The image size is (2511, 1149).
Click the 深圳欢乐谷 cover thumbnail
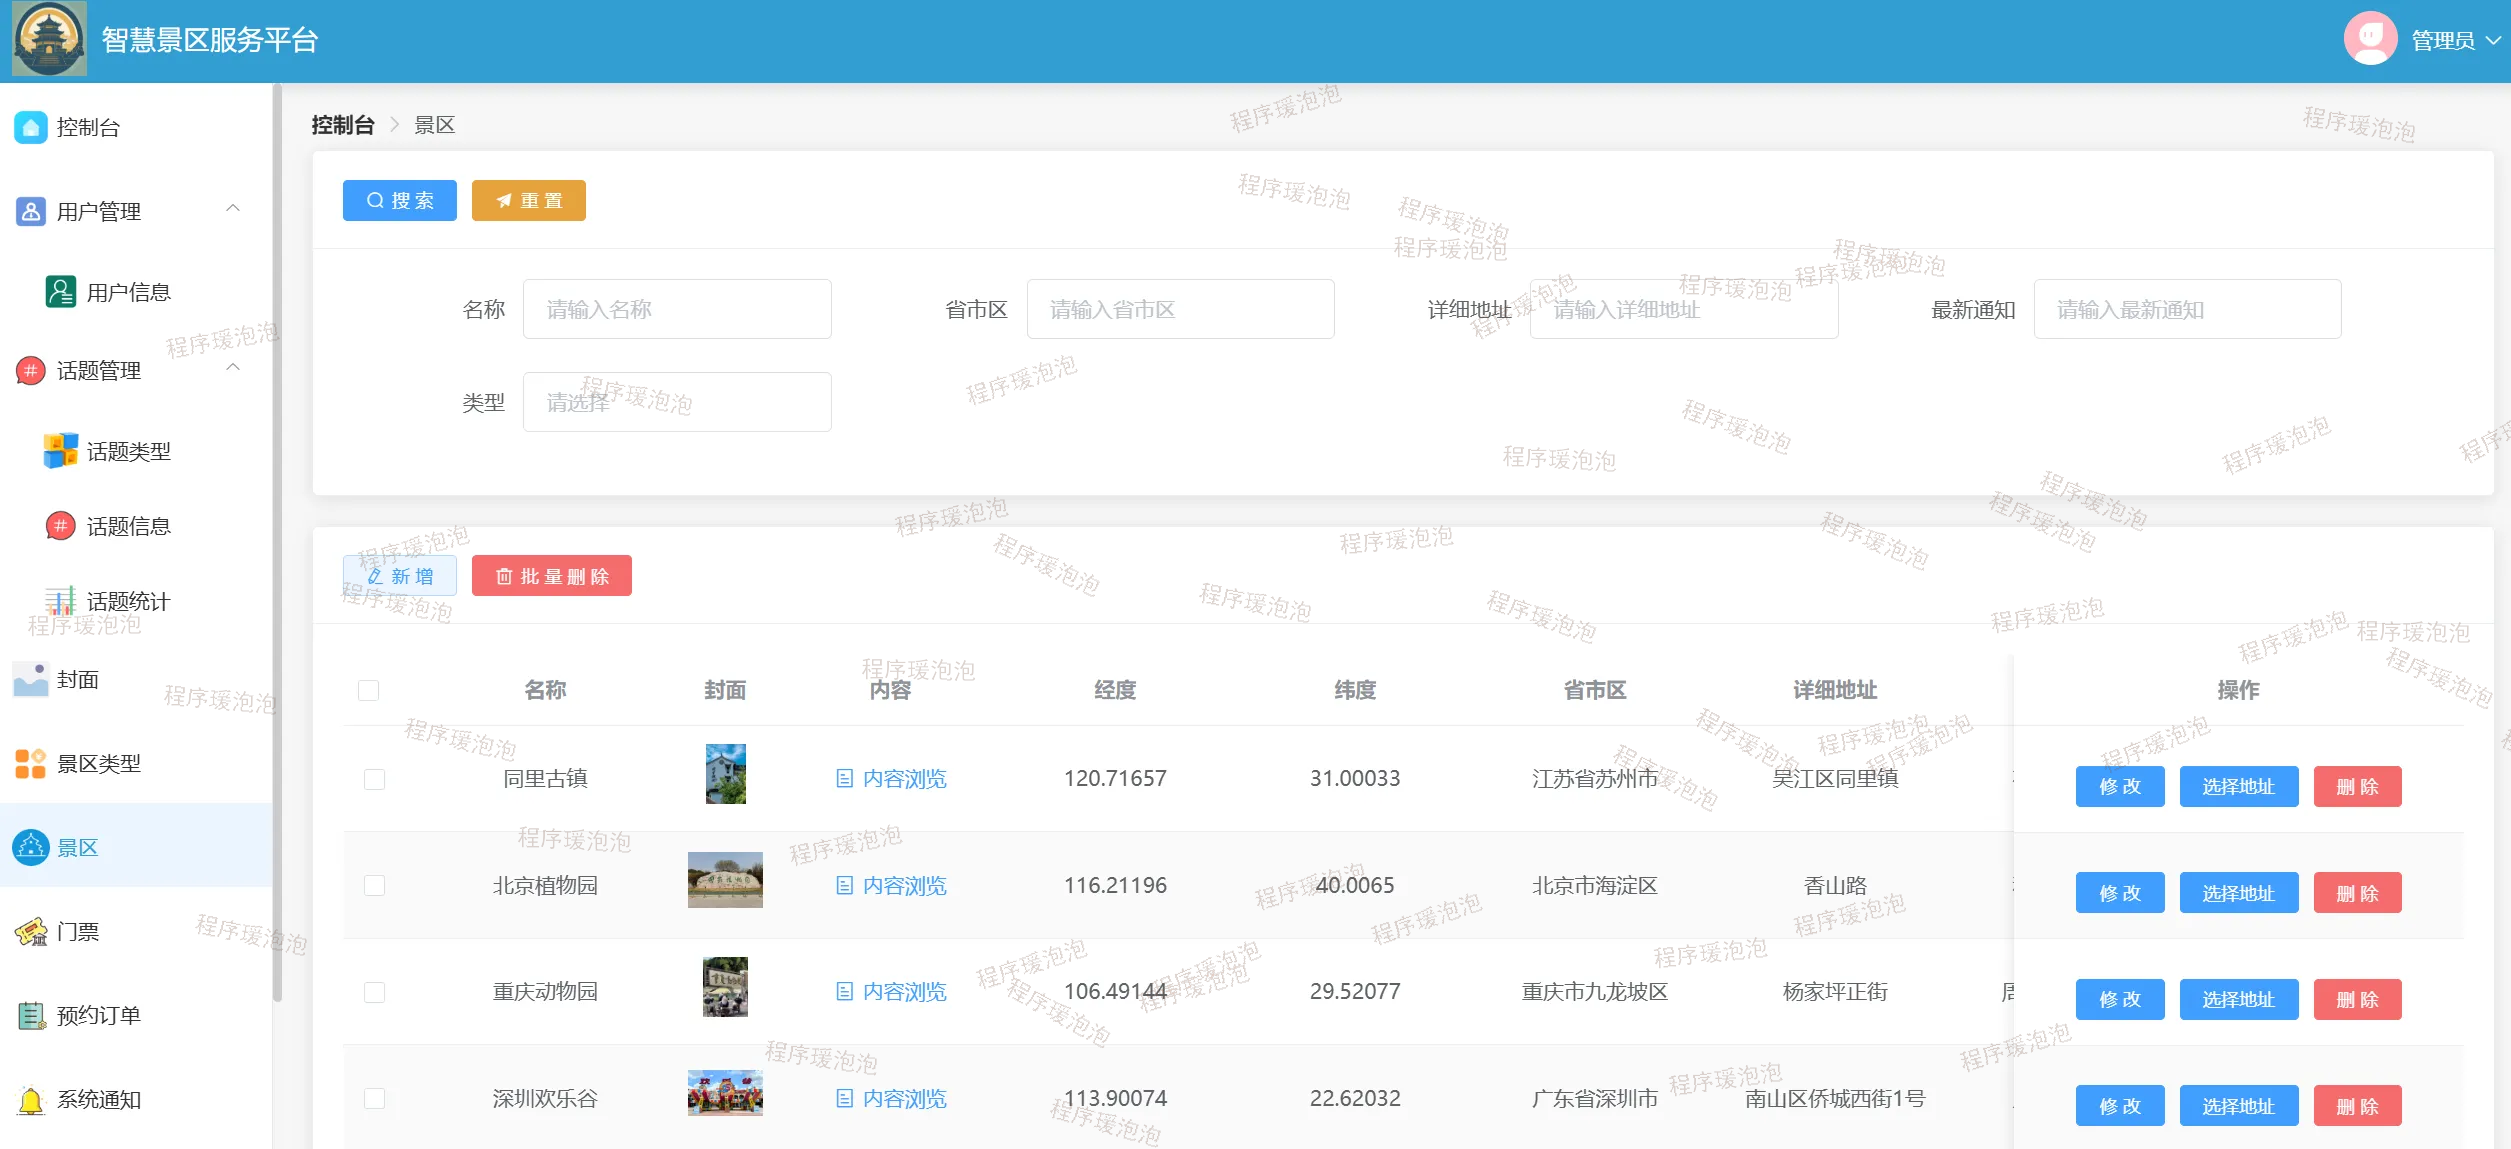point(725,1093)
